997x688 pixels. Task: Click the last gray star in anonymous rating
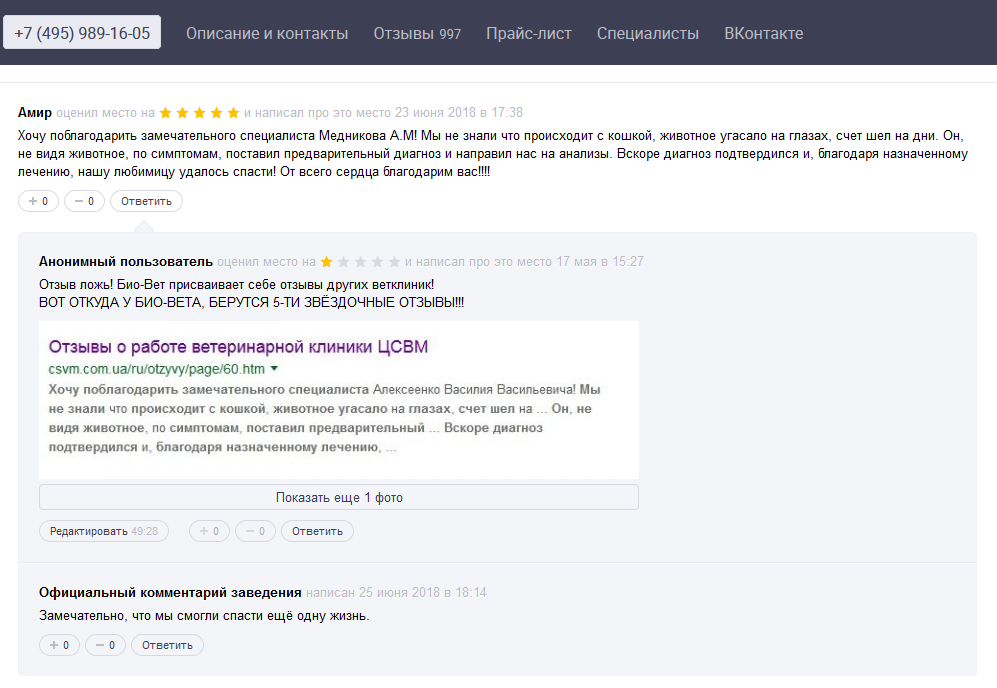point(394,261)
